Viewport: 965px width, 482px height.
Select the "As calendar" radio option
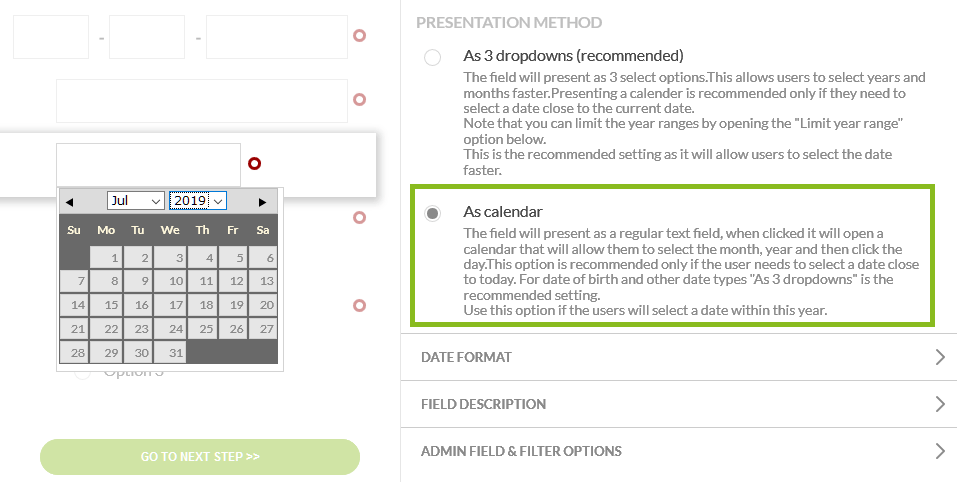[x=432, y=214]
